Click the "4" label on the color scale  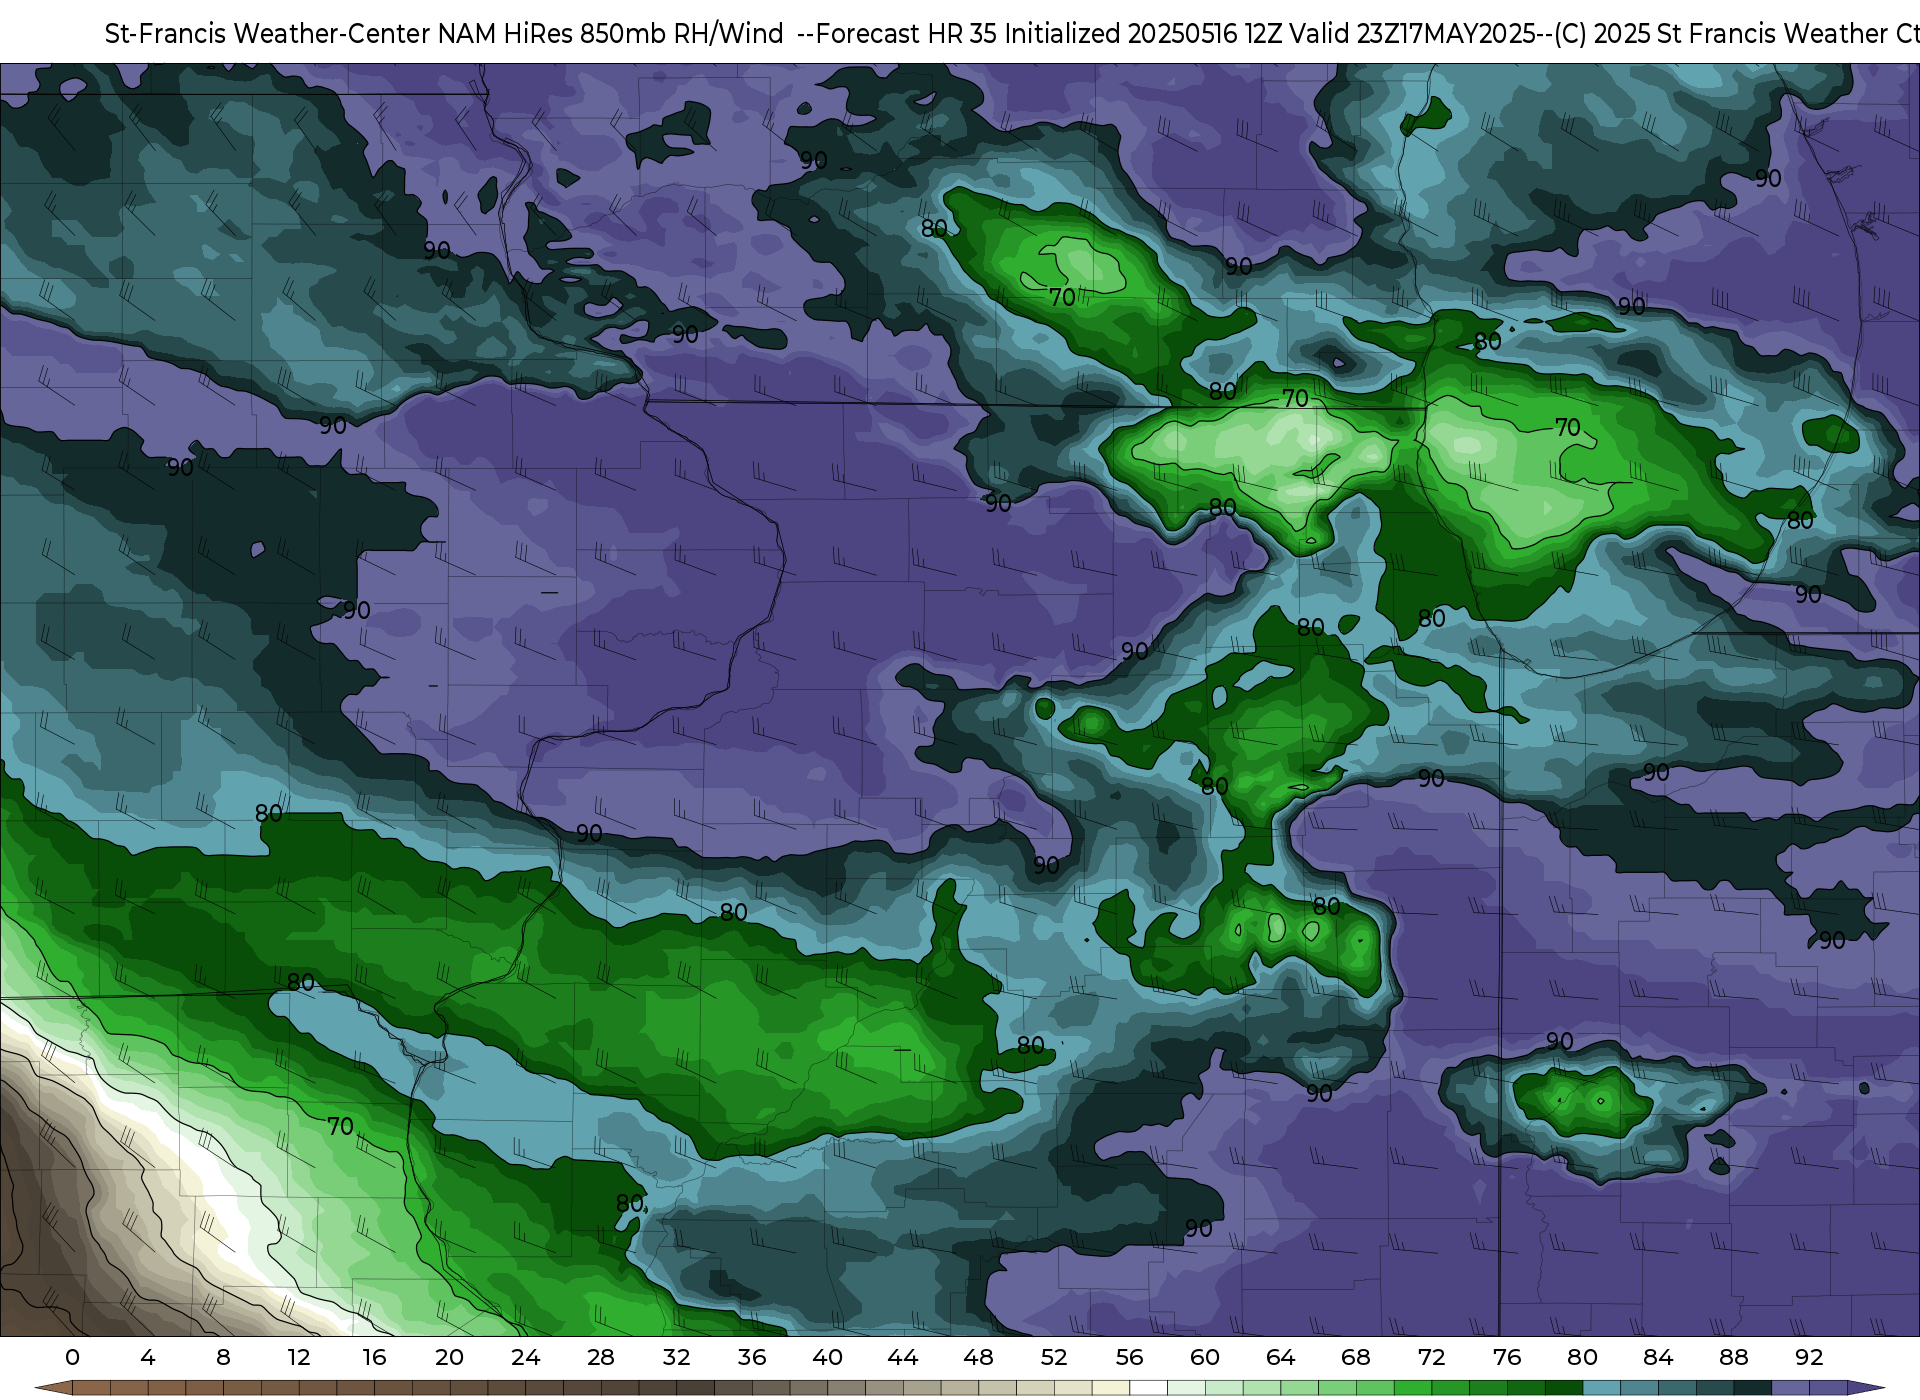point(148,1357)
